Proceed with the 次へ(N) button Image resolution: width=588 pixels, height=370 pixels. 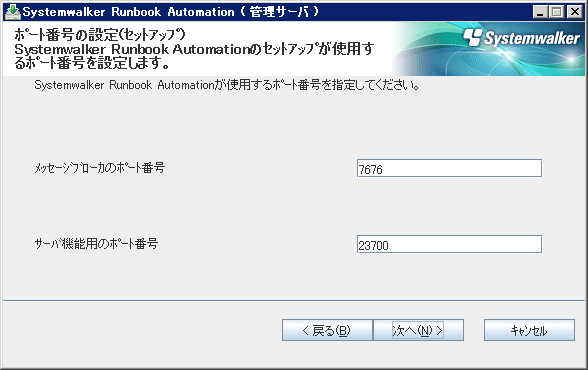pos(418,330)
